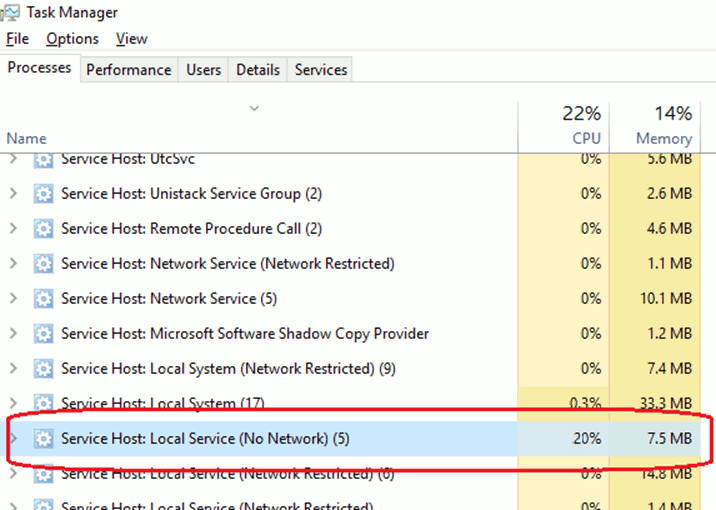
Task: Click gear icon of Remote Procedure Call
Action: click(43, 229)
